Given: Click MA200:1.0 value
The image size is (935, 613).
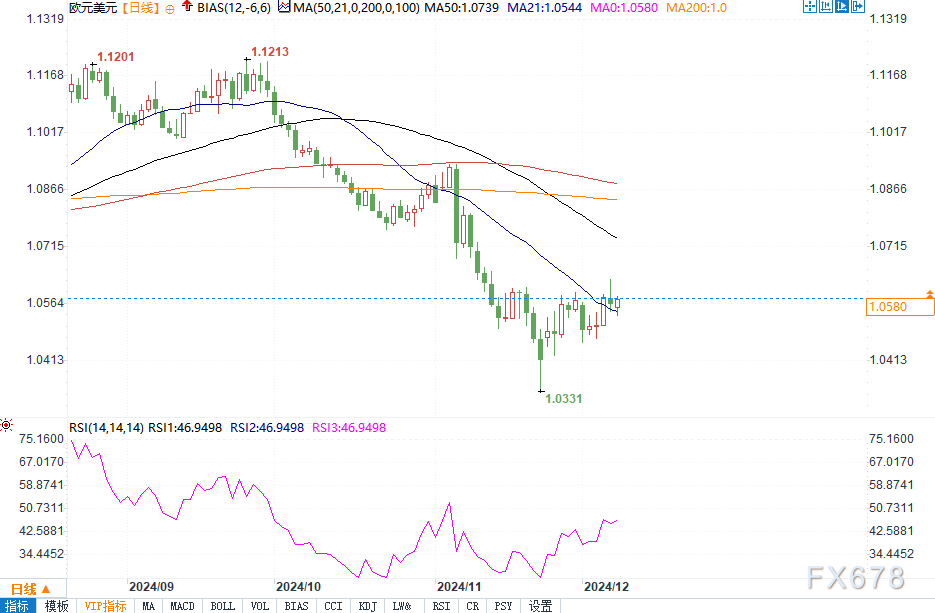Looking at the screenshot, I should click(696, 8).
